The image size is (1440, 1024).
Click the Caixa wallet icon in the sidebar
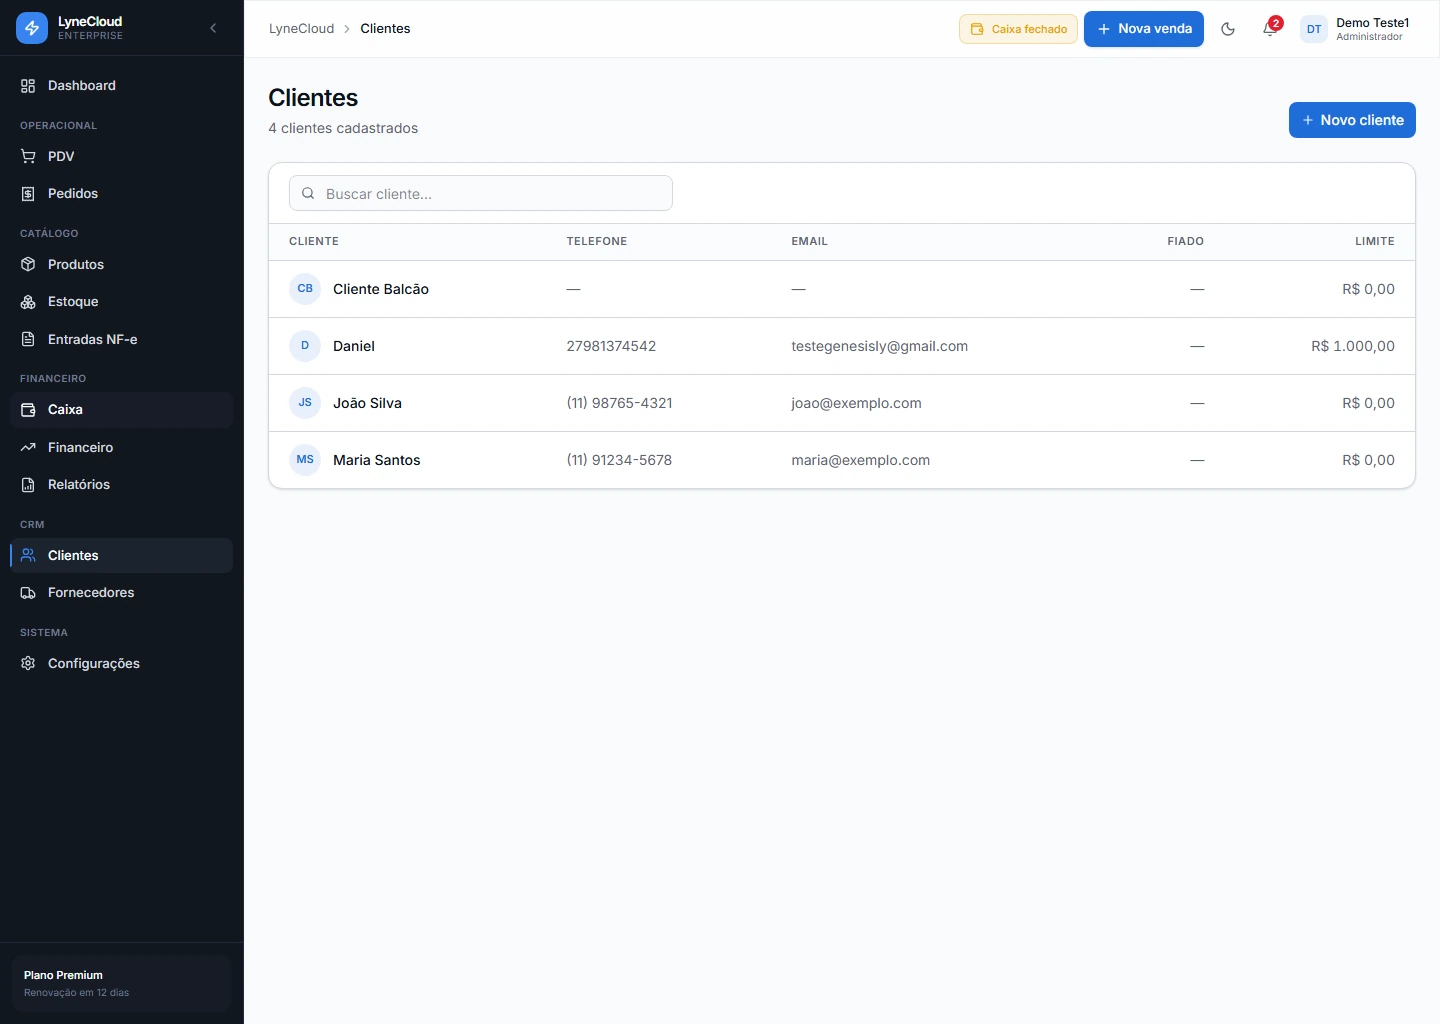pyautogui.click(x=28, y=410)
